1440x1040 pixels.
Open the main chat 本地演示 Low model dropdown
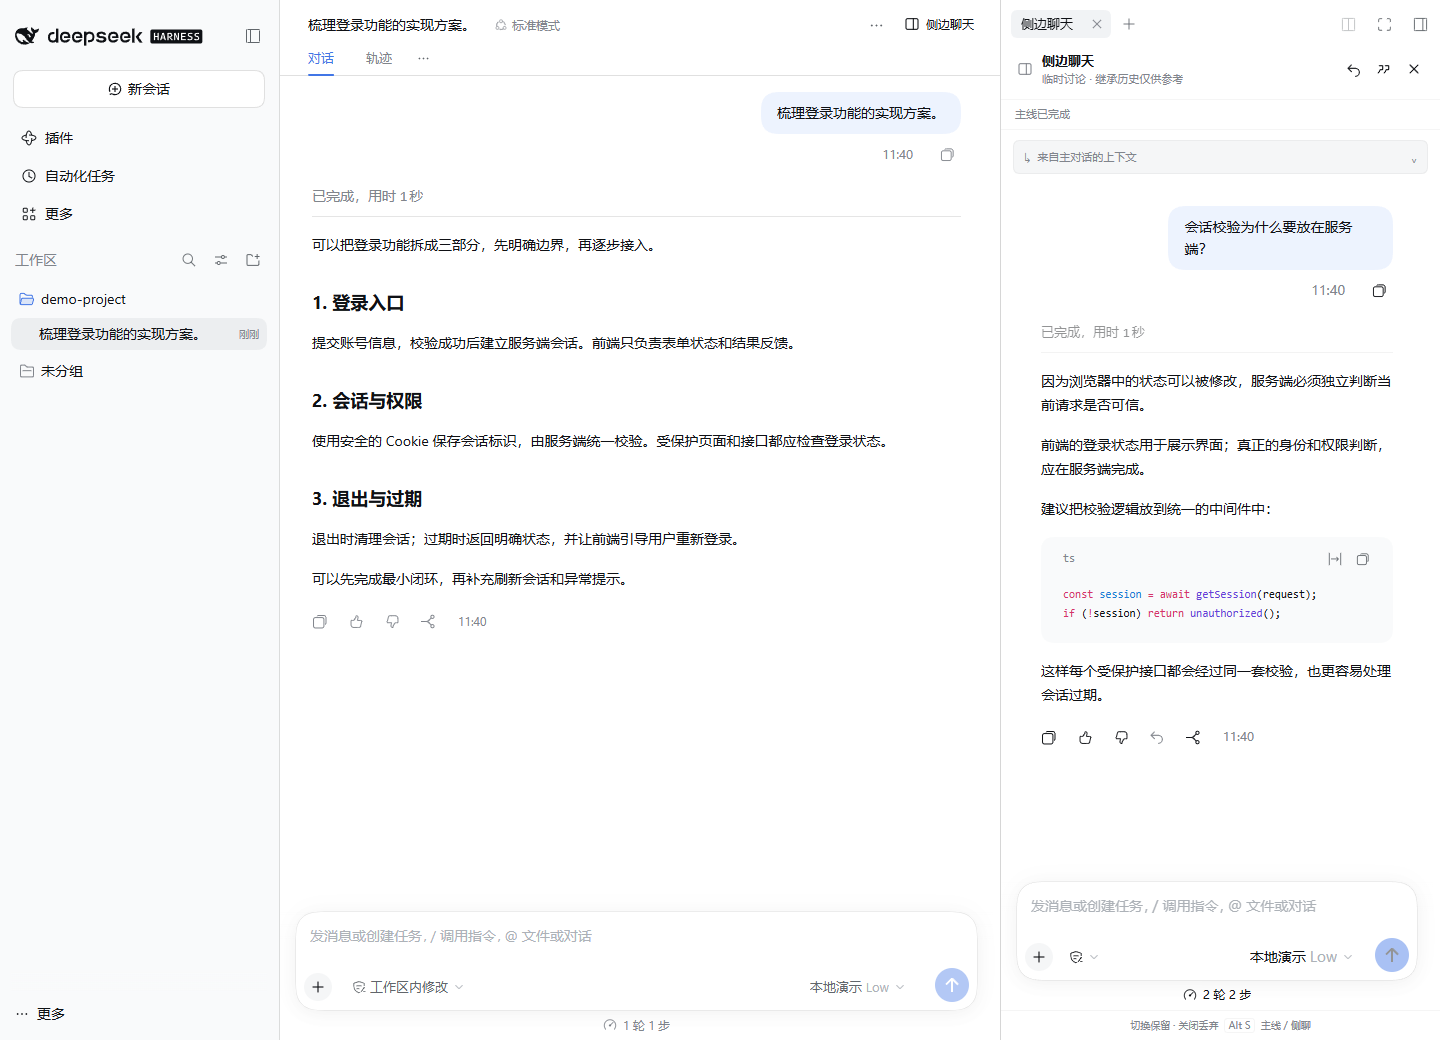click(857, 987)
